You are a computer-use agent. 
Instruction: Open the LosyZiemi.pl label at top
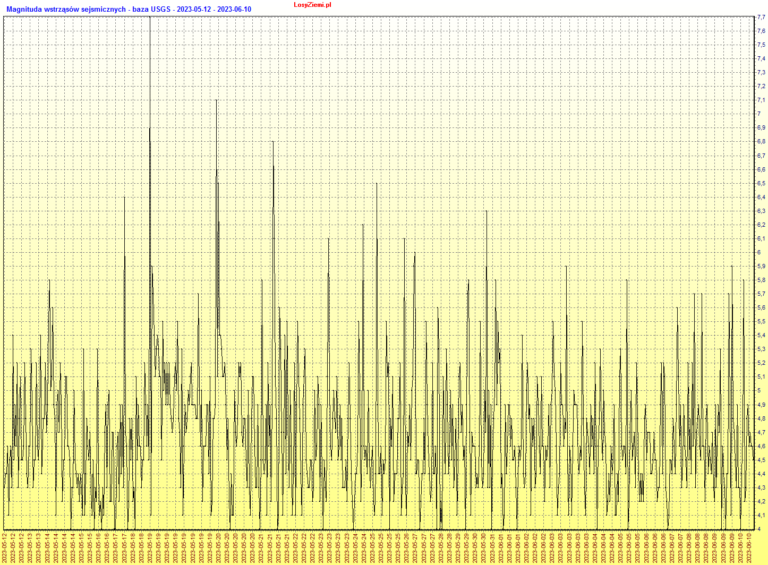tap(312, 4)
